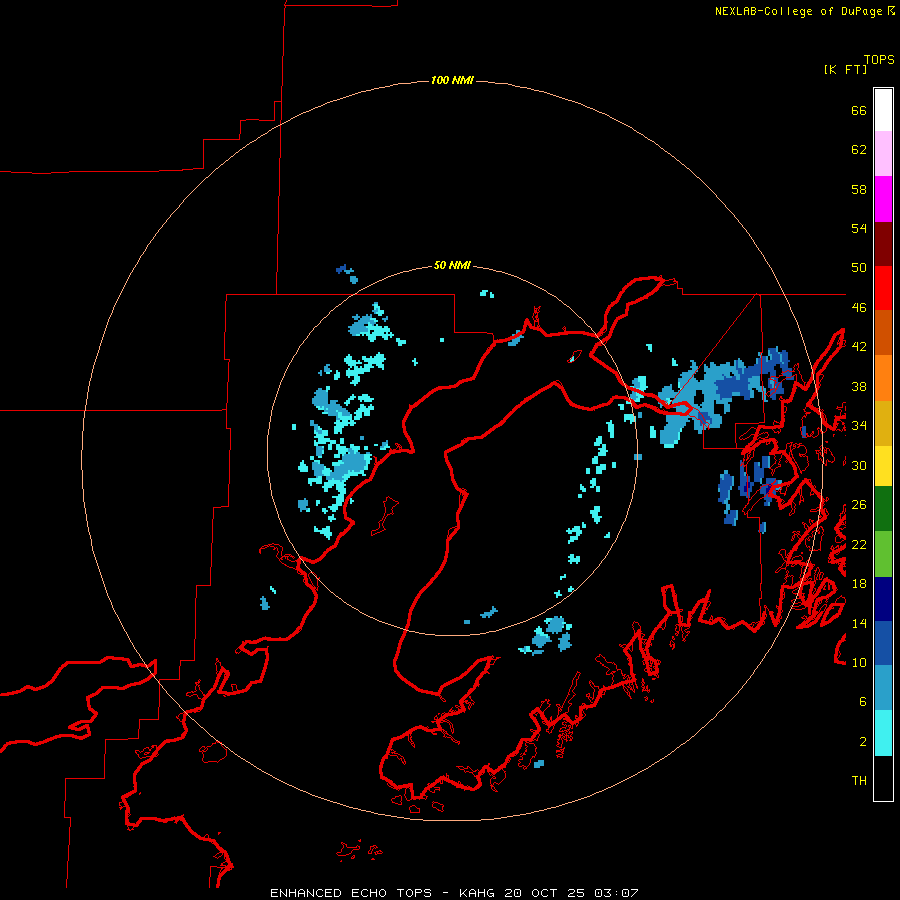The width and height of the screenshot is (900, 900).
Task: Click the 10 legend value
Action: click(859, 662)
